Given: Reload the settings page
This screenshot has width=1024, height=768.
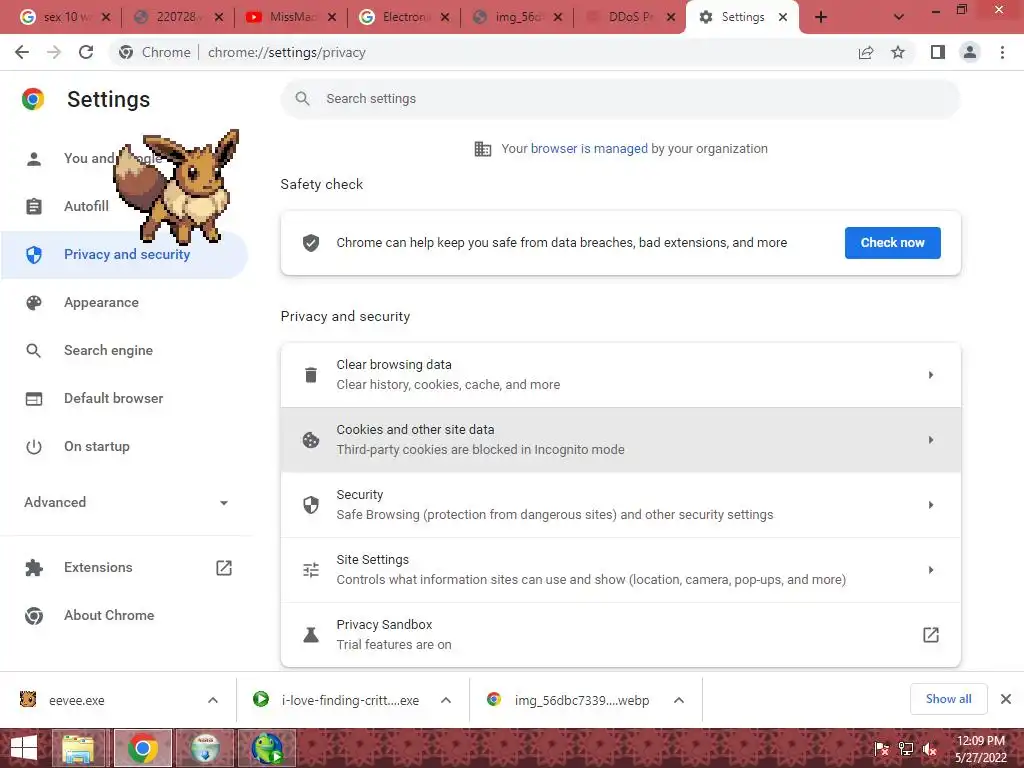Looking at the screenshot, I should 86,52.
